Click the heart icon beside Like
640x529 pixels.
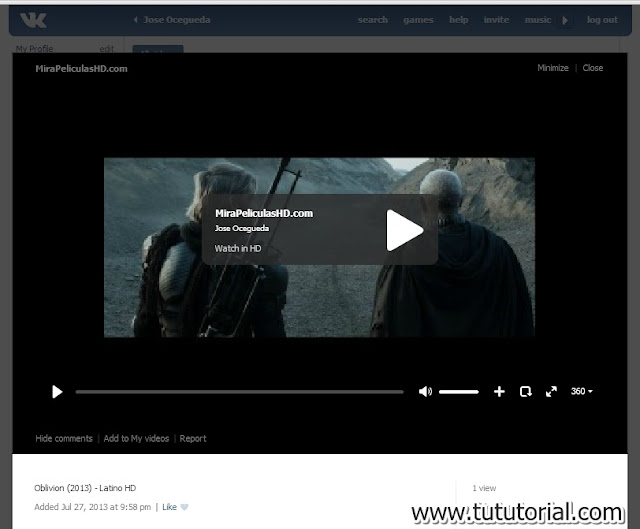pos(184,507)
